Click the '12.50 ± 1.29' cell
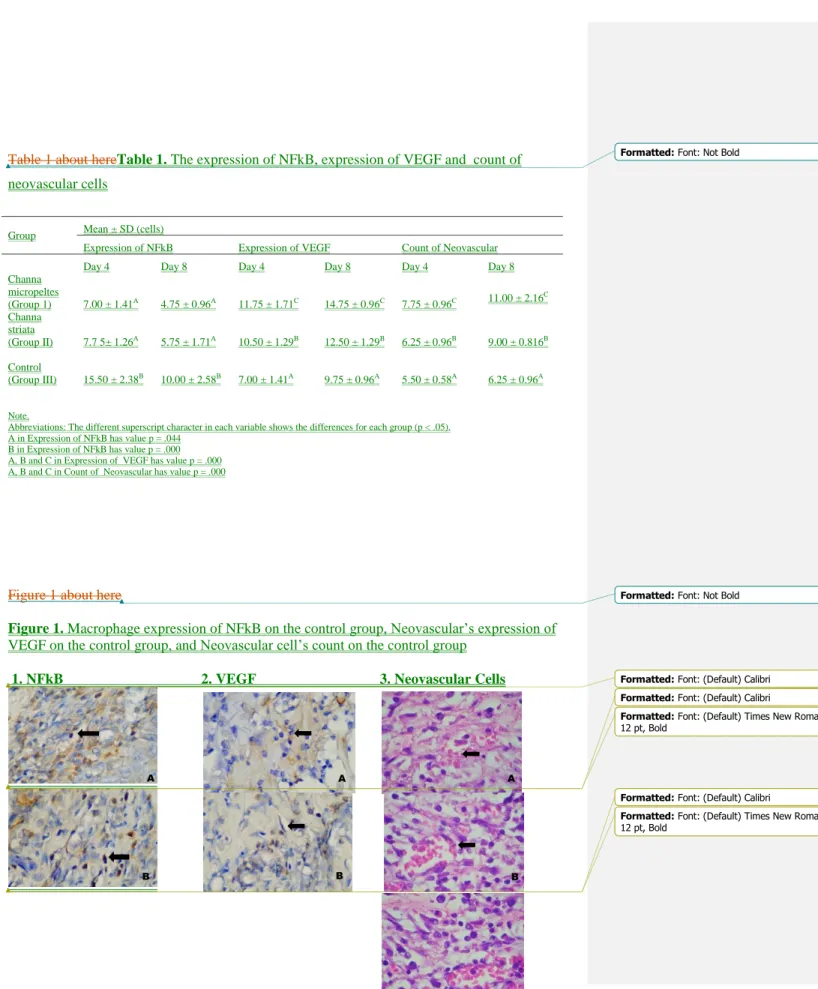The width and height of the screenshot is (818, 989). click(x=354, y=341)
